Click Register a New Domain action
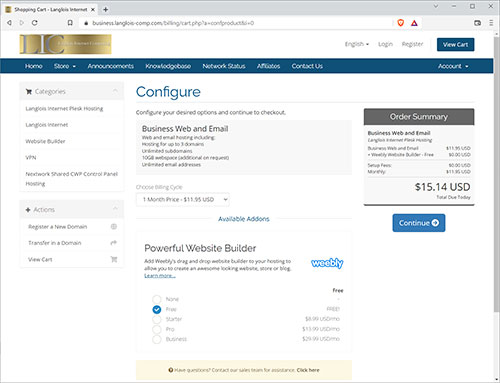The height and width of the screenshot is (383, 500). [x=58, y=227]
